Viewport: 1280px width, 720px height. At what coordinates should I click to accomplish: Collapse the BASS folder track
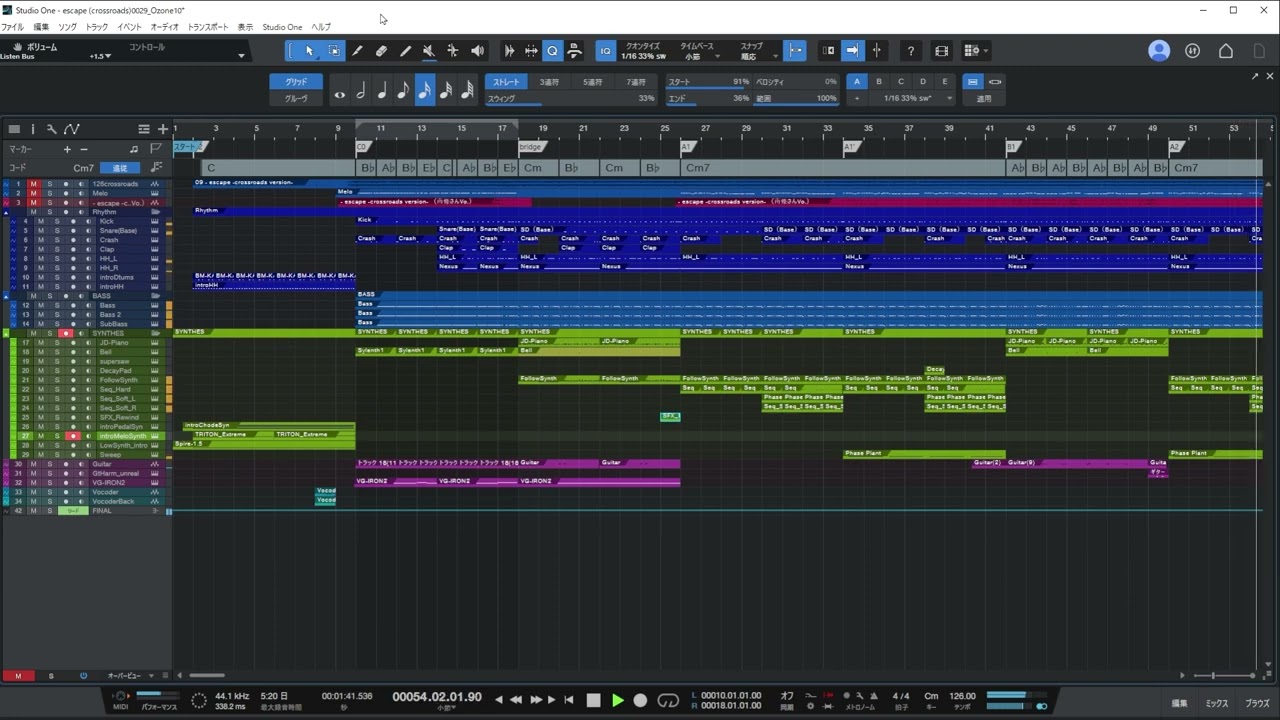click(x=6, y=296)
